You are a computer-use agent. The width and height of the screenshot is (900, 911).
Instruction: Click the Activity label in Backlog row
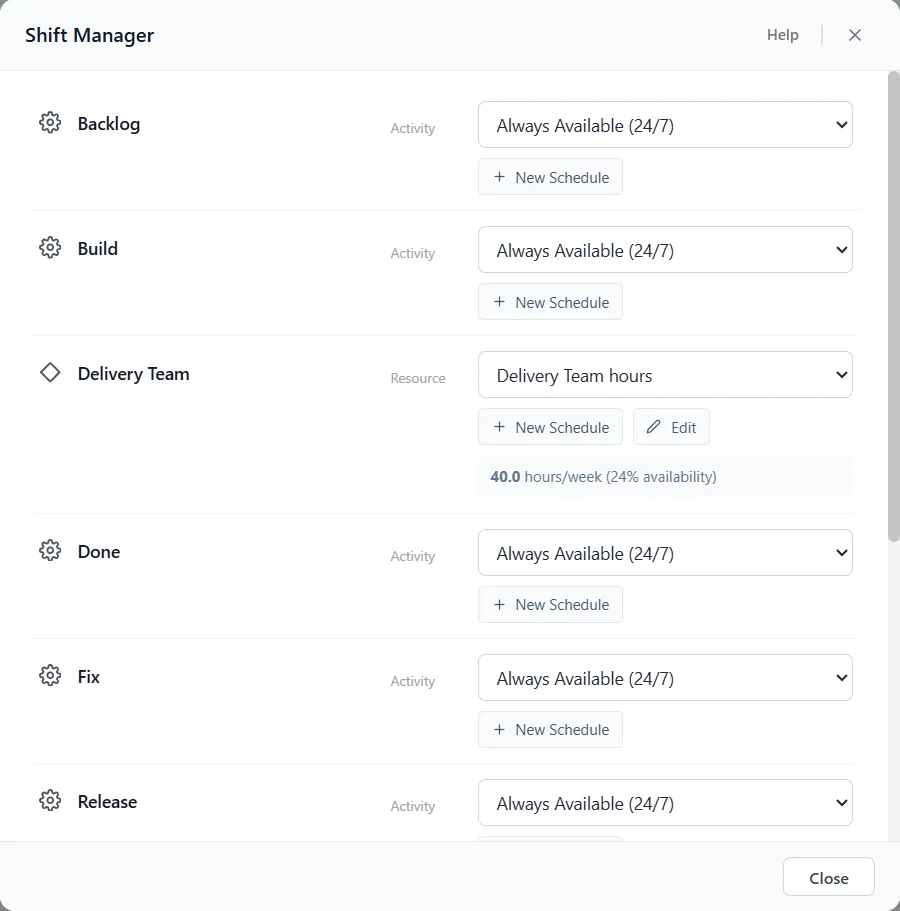click(413, 128)
